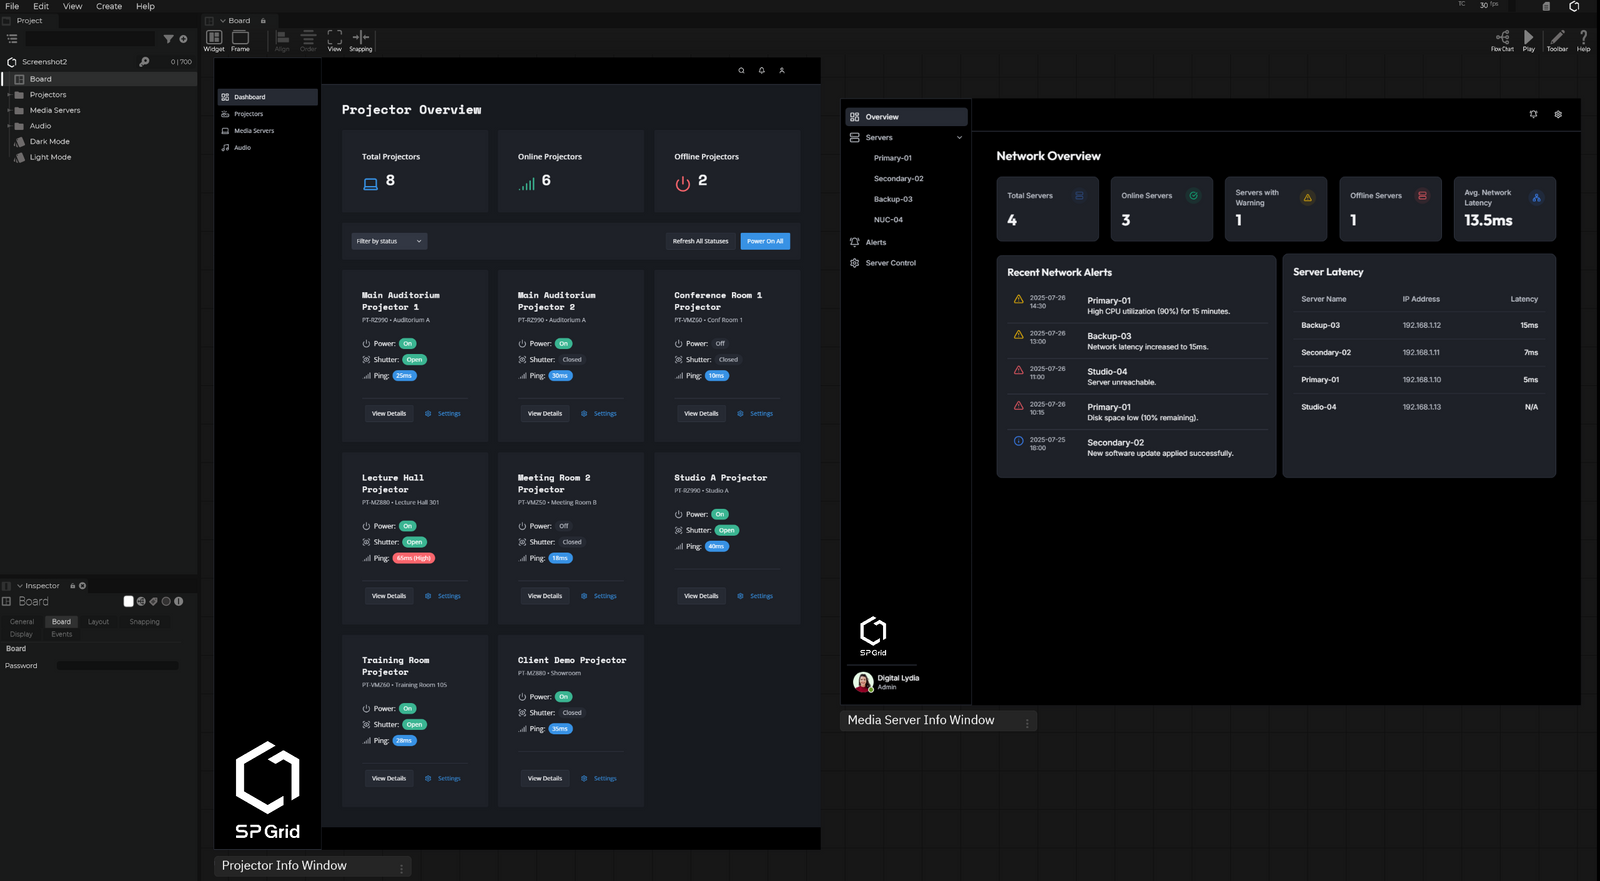Open the Filter by status dropdown
This screenshot has height=881, width=1600.
pos(389,241)
